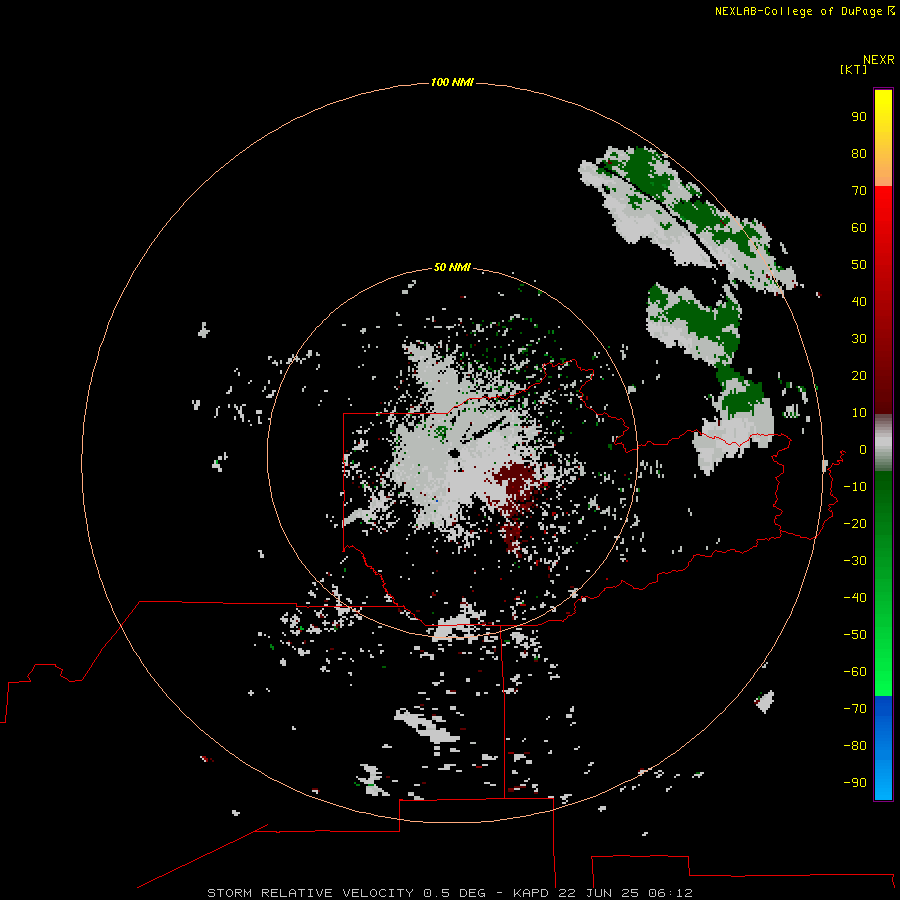Click the 70 knot scale label
900x900 pixels.
click(859, 191)
